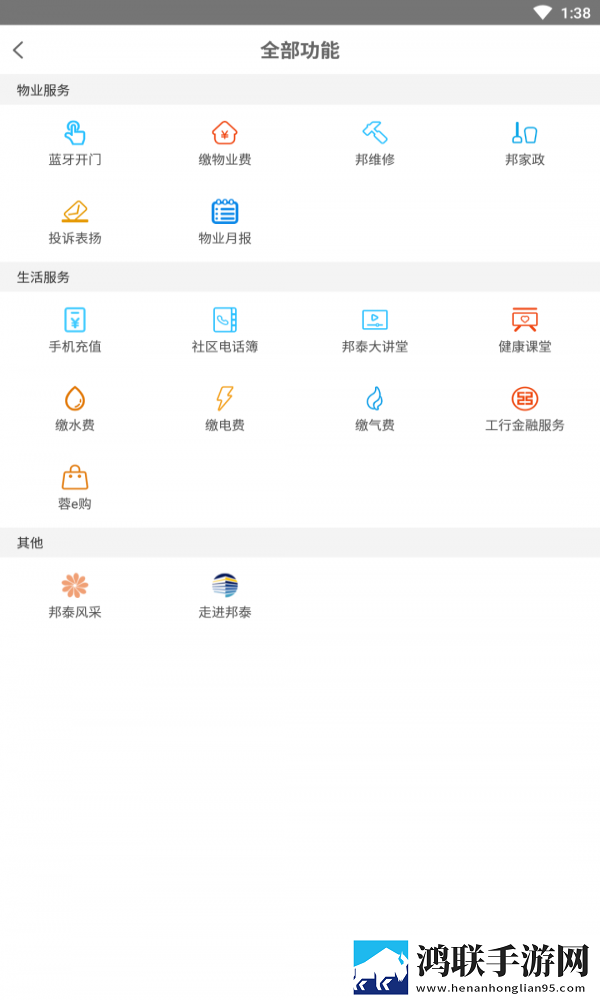Viewport: 600px width, 1000px height.
Task: Tap the 工行金融服务 label
Action: pyautogui.click(x=525, y=425)
